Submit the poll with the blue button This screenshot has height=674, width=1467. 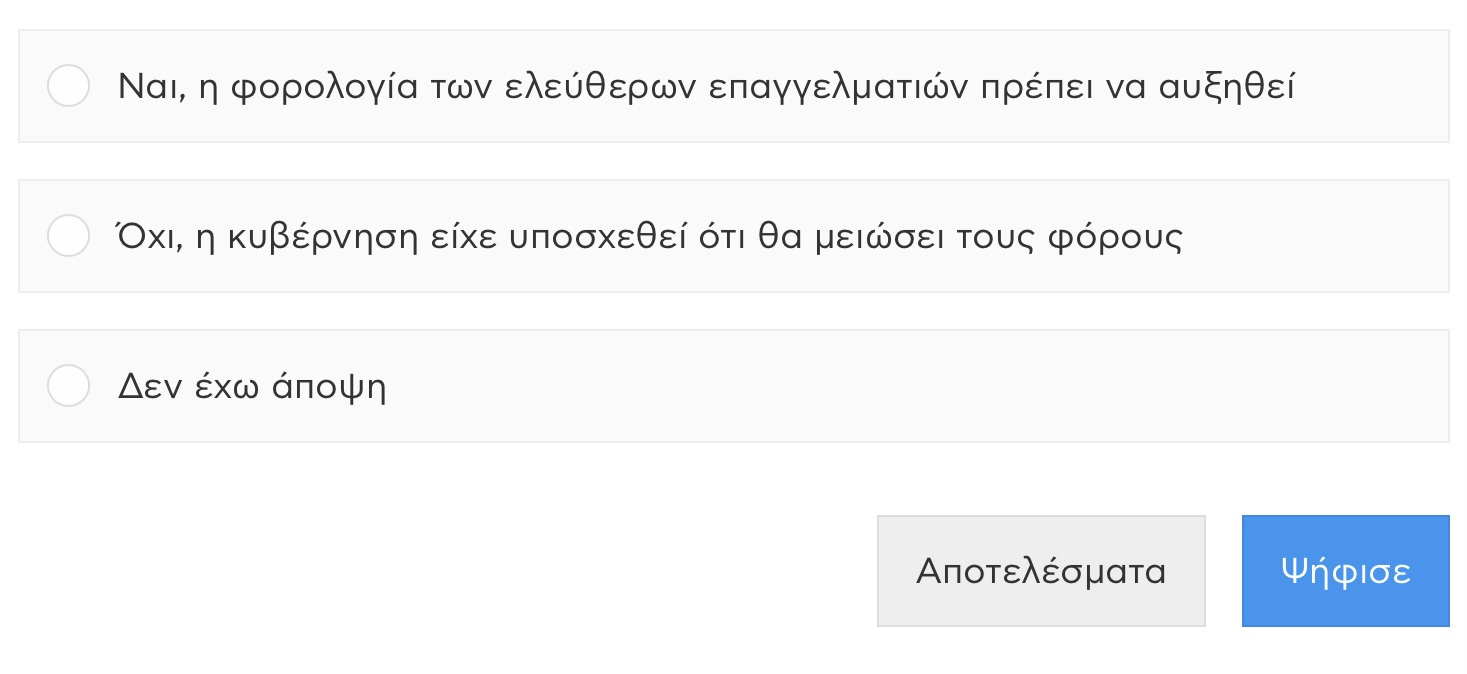tap(1345, 571)
